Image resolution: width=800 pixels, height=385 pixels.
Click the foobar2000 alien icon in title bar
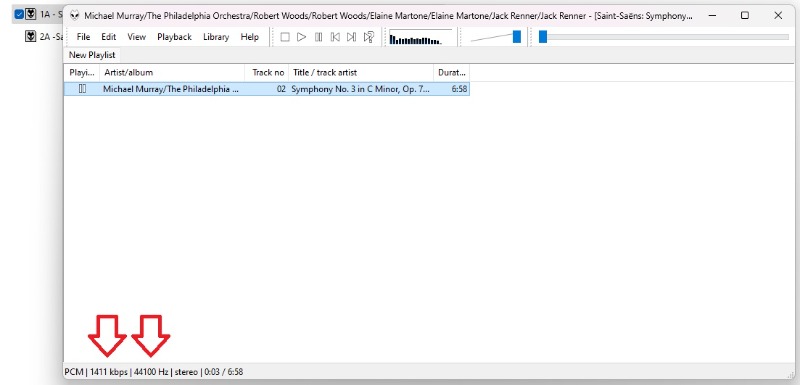tap(75, 15)
